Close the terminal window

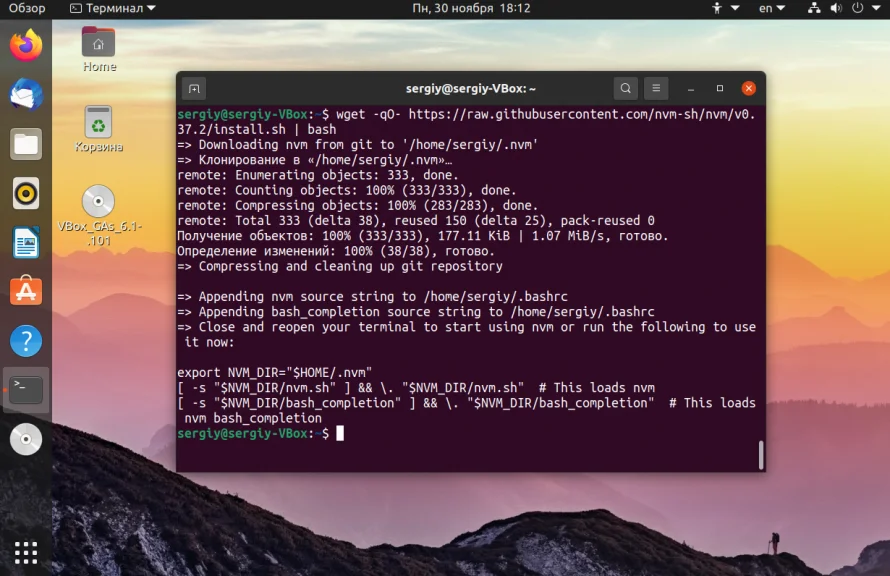[749, 89]
